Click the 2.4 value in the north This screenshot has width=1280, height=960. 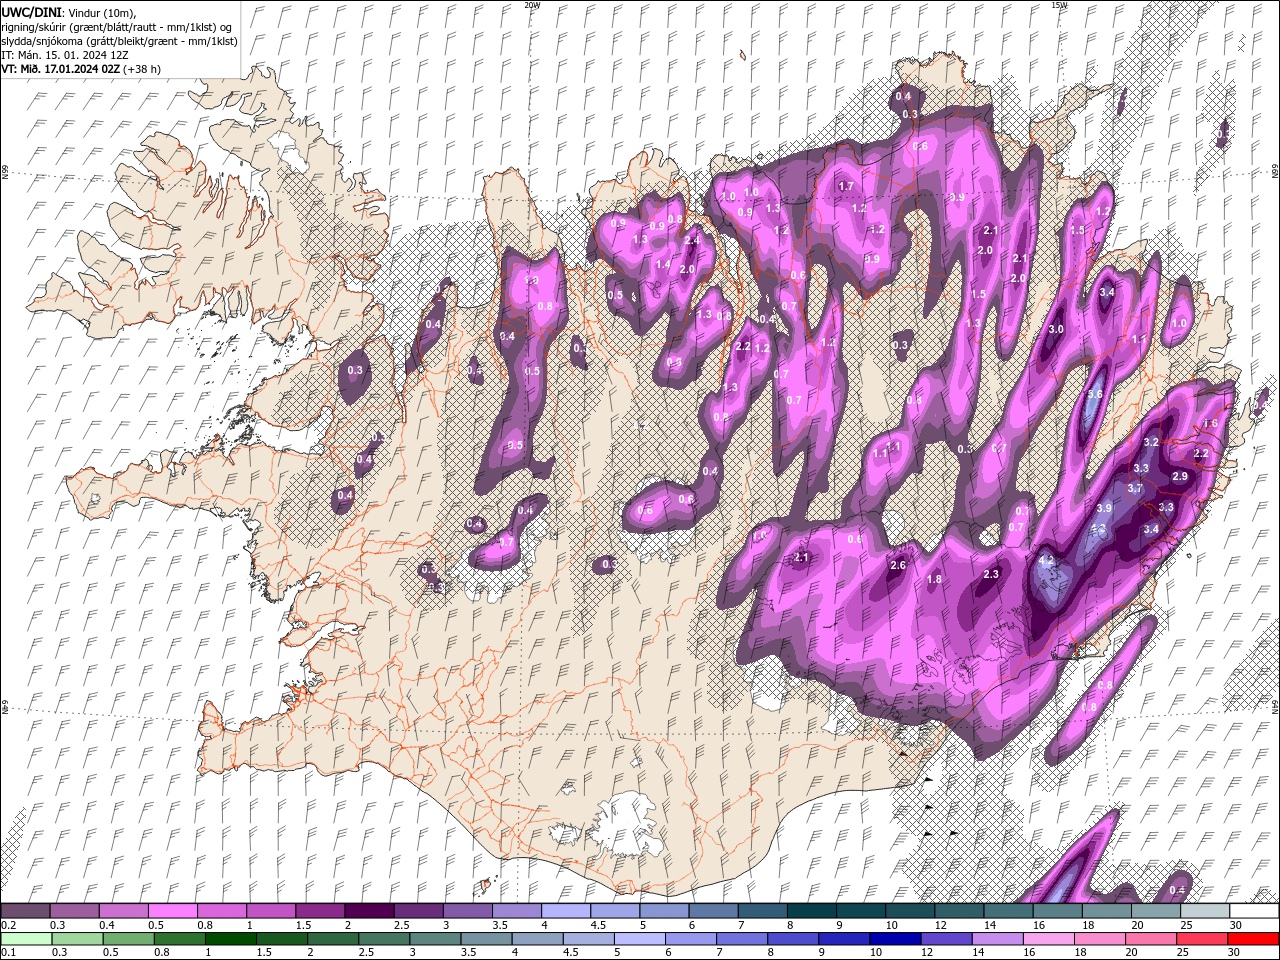pyautogui.click(x=691, y=240)
